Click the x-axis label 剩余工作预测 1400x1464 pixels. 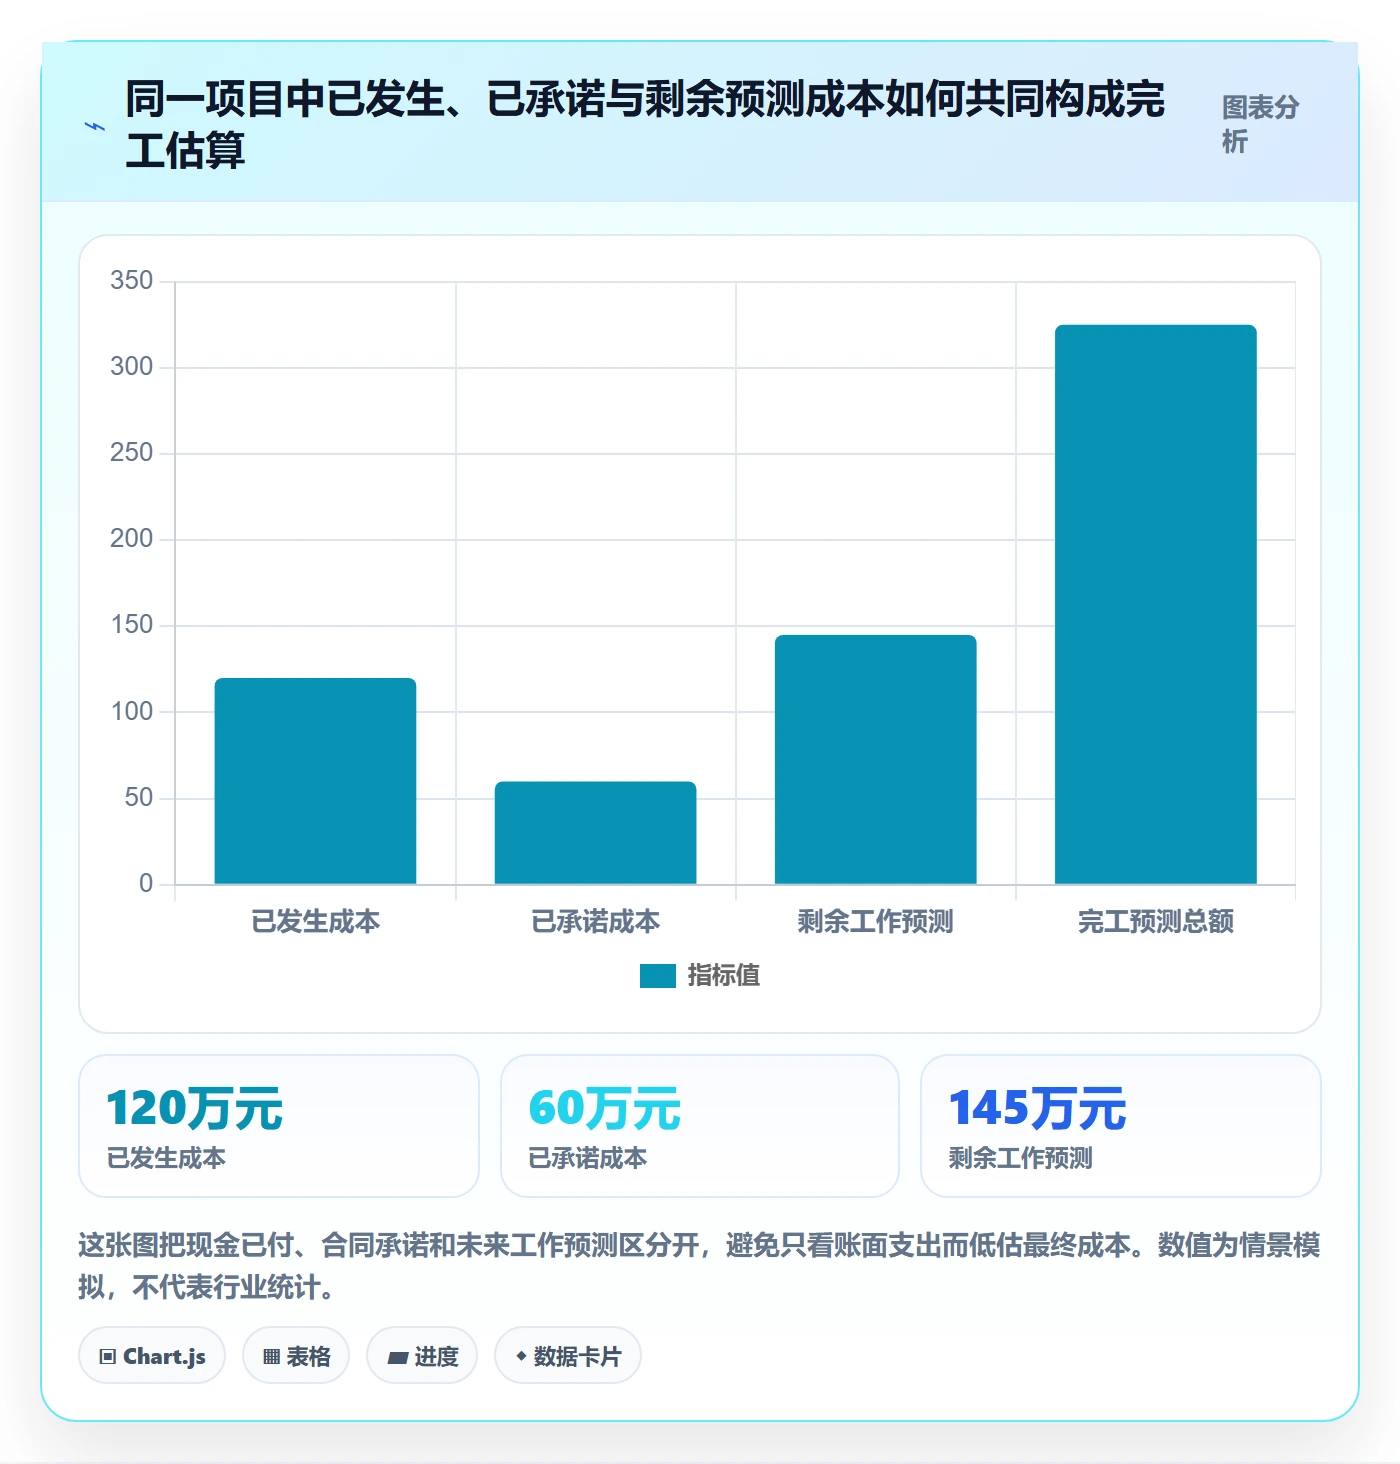point(875,922)
